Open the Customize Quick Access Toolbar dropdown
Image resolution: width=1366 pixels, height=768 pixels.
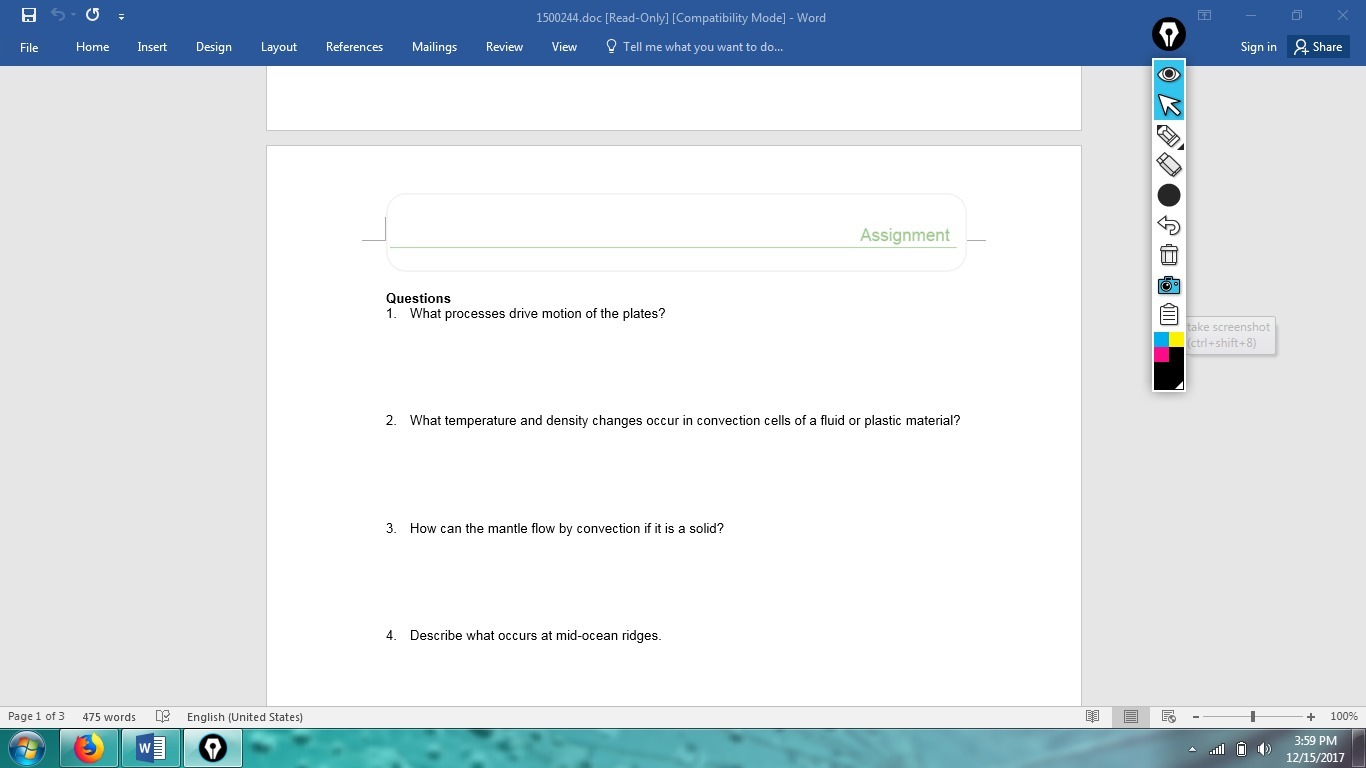click(x=121, y=16)
